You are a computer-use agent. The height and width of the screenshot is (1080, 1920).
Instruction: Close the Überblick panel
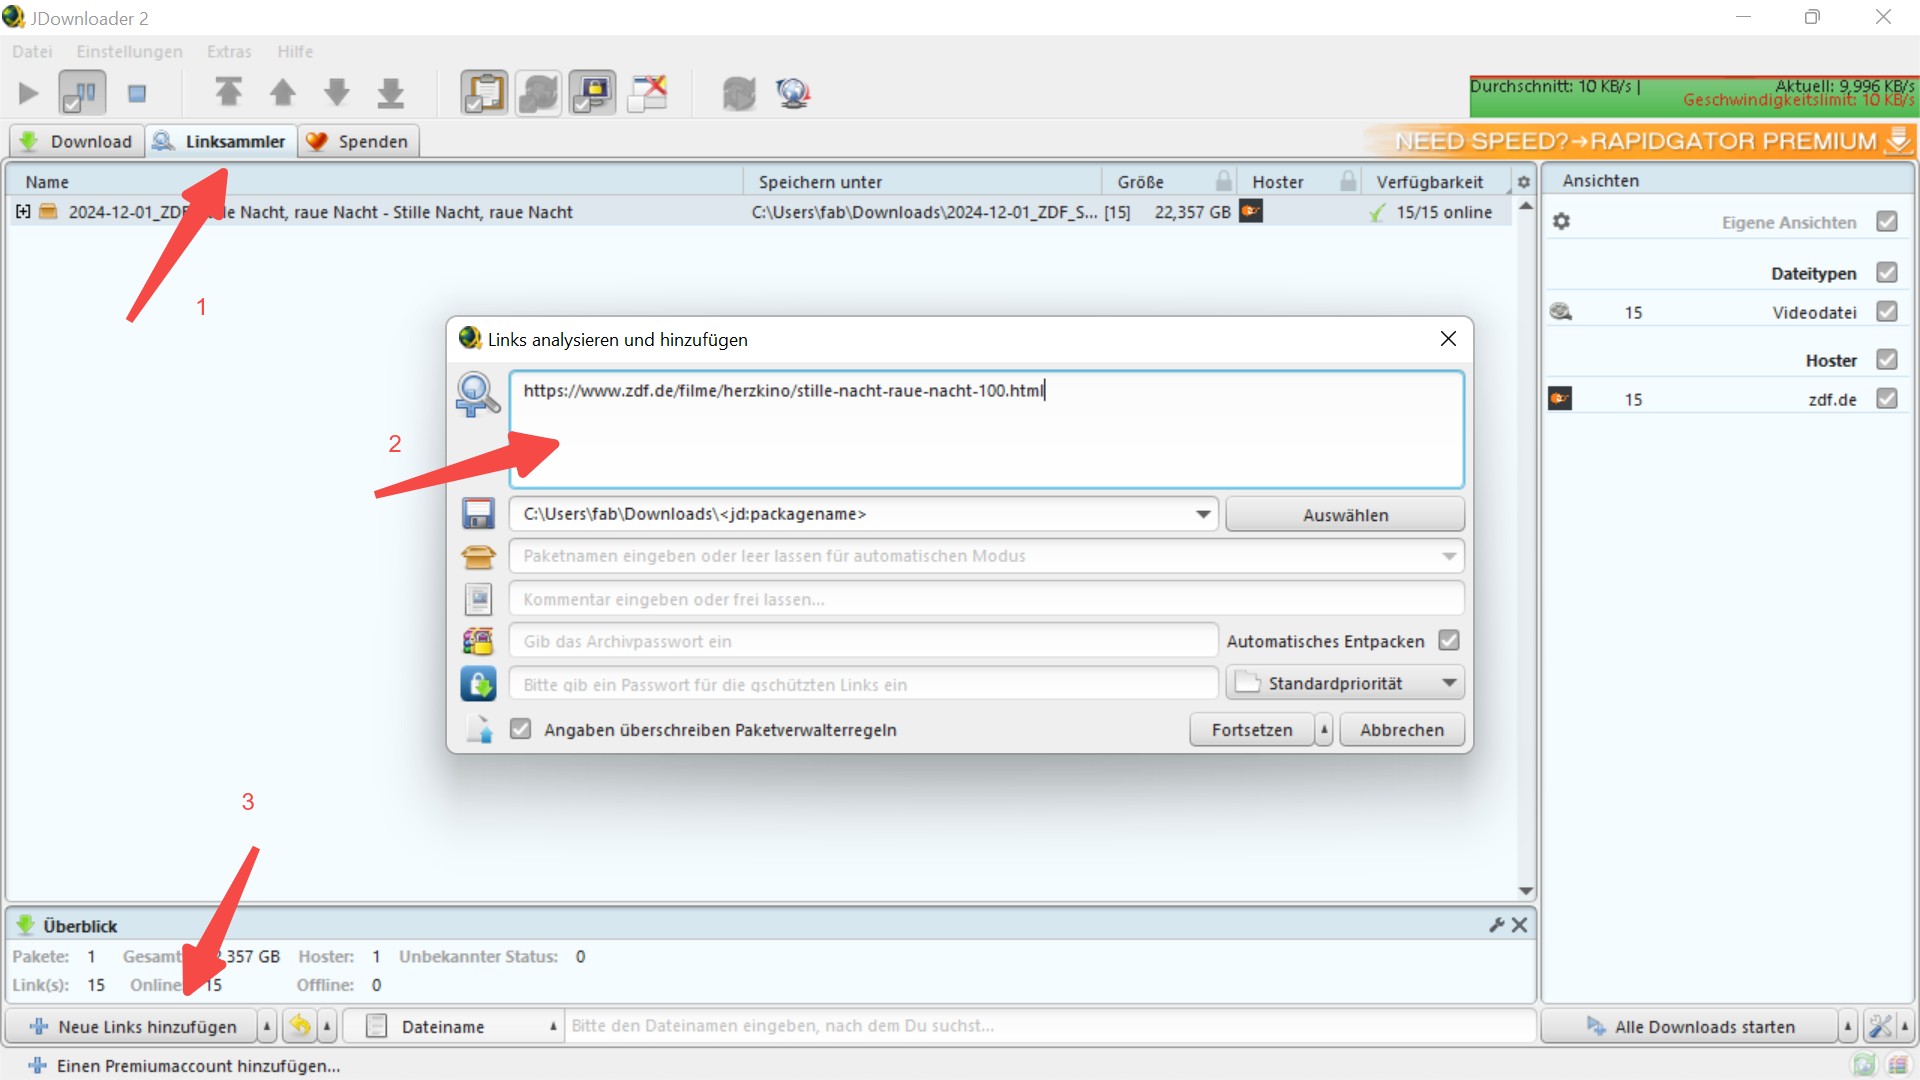[1519, 925]
